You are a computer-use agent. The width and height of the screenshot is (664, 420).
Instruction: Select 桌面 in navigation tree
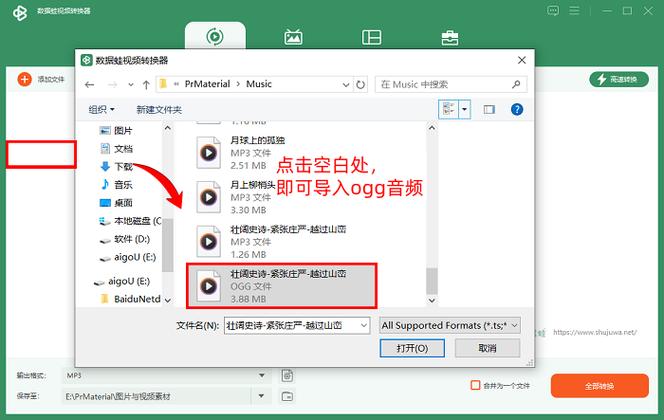(116, 203)
